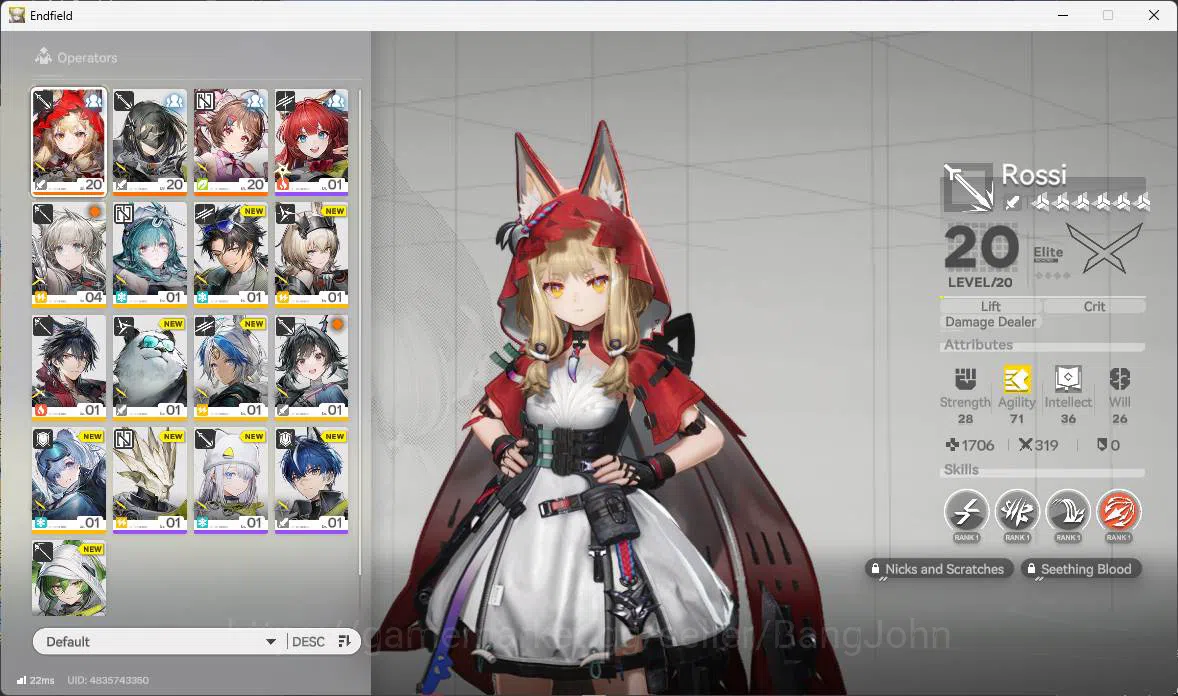Select the dark-blue-haired boy operator card

(x=312, y=480)
